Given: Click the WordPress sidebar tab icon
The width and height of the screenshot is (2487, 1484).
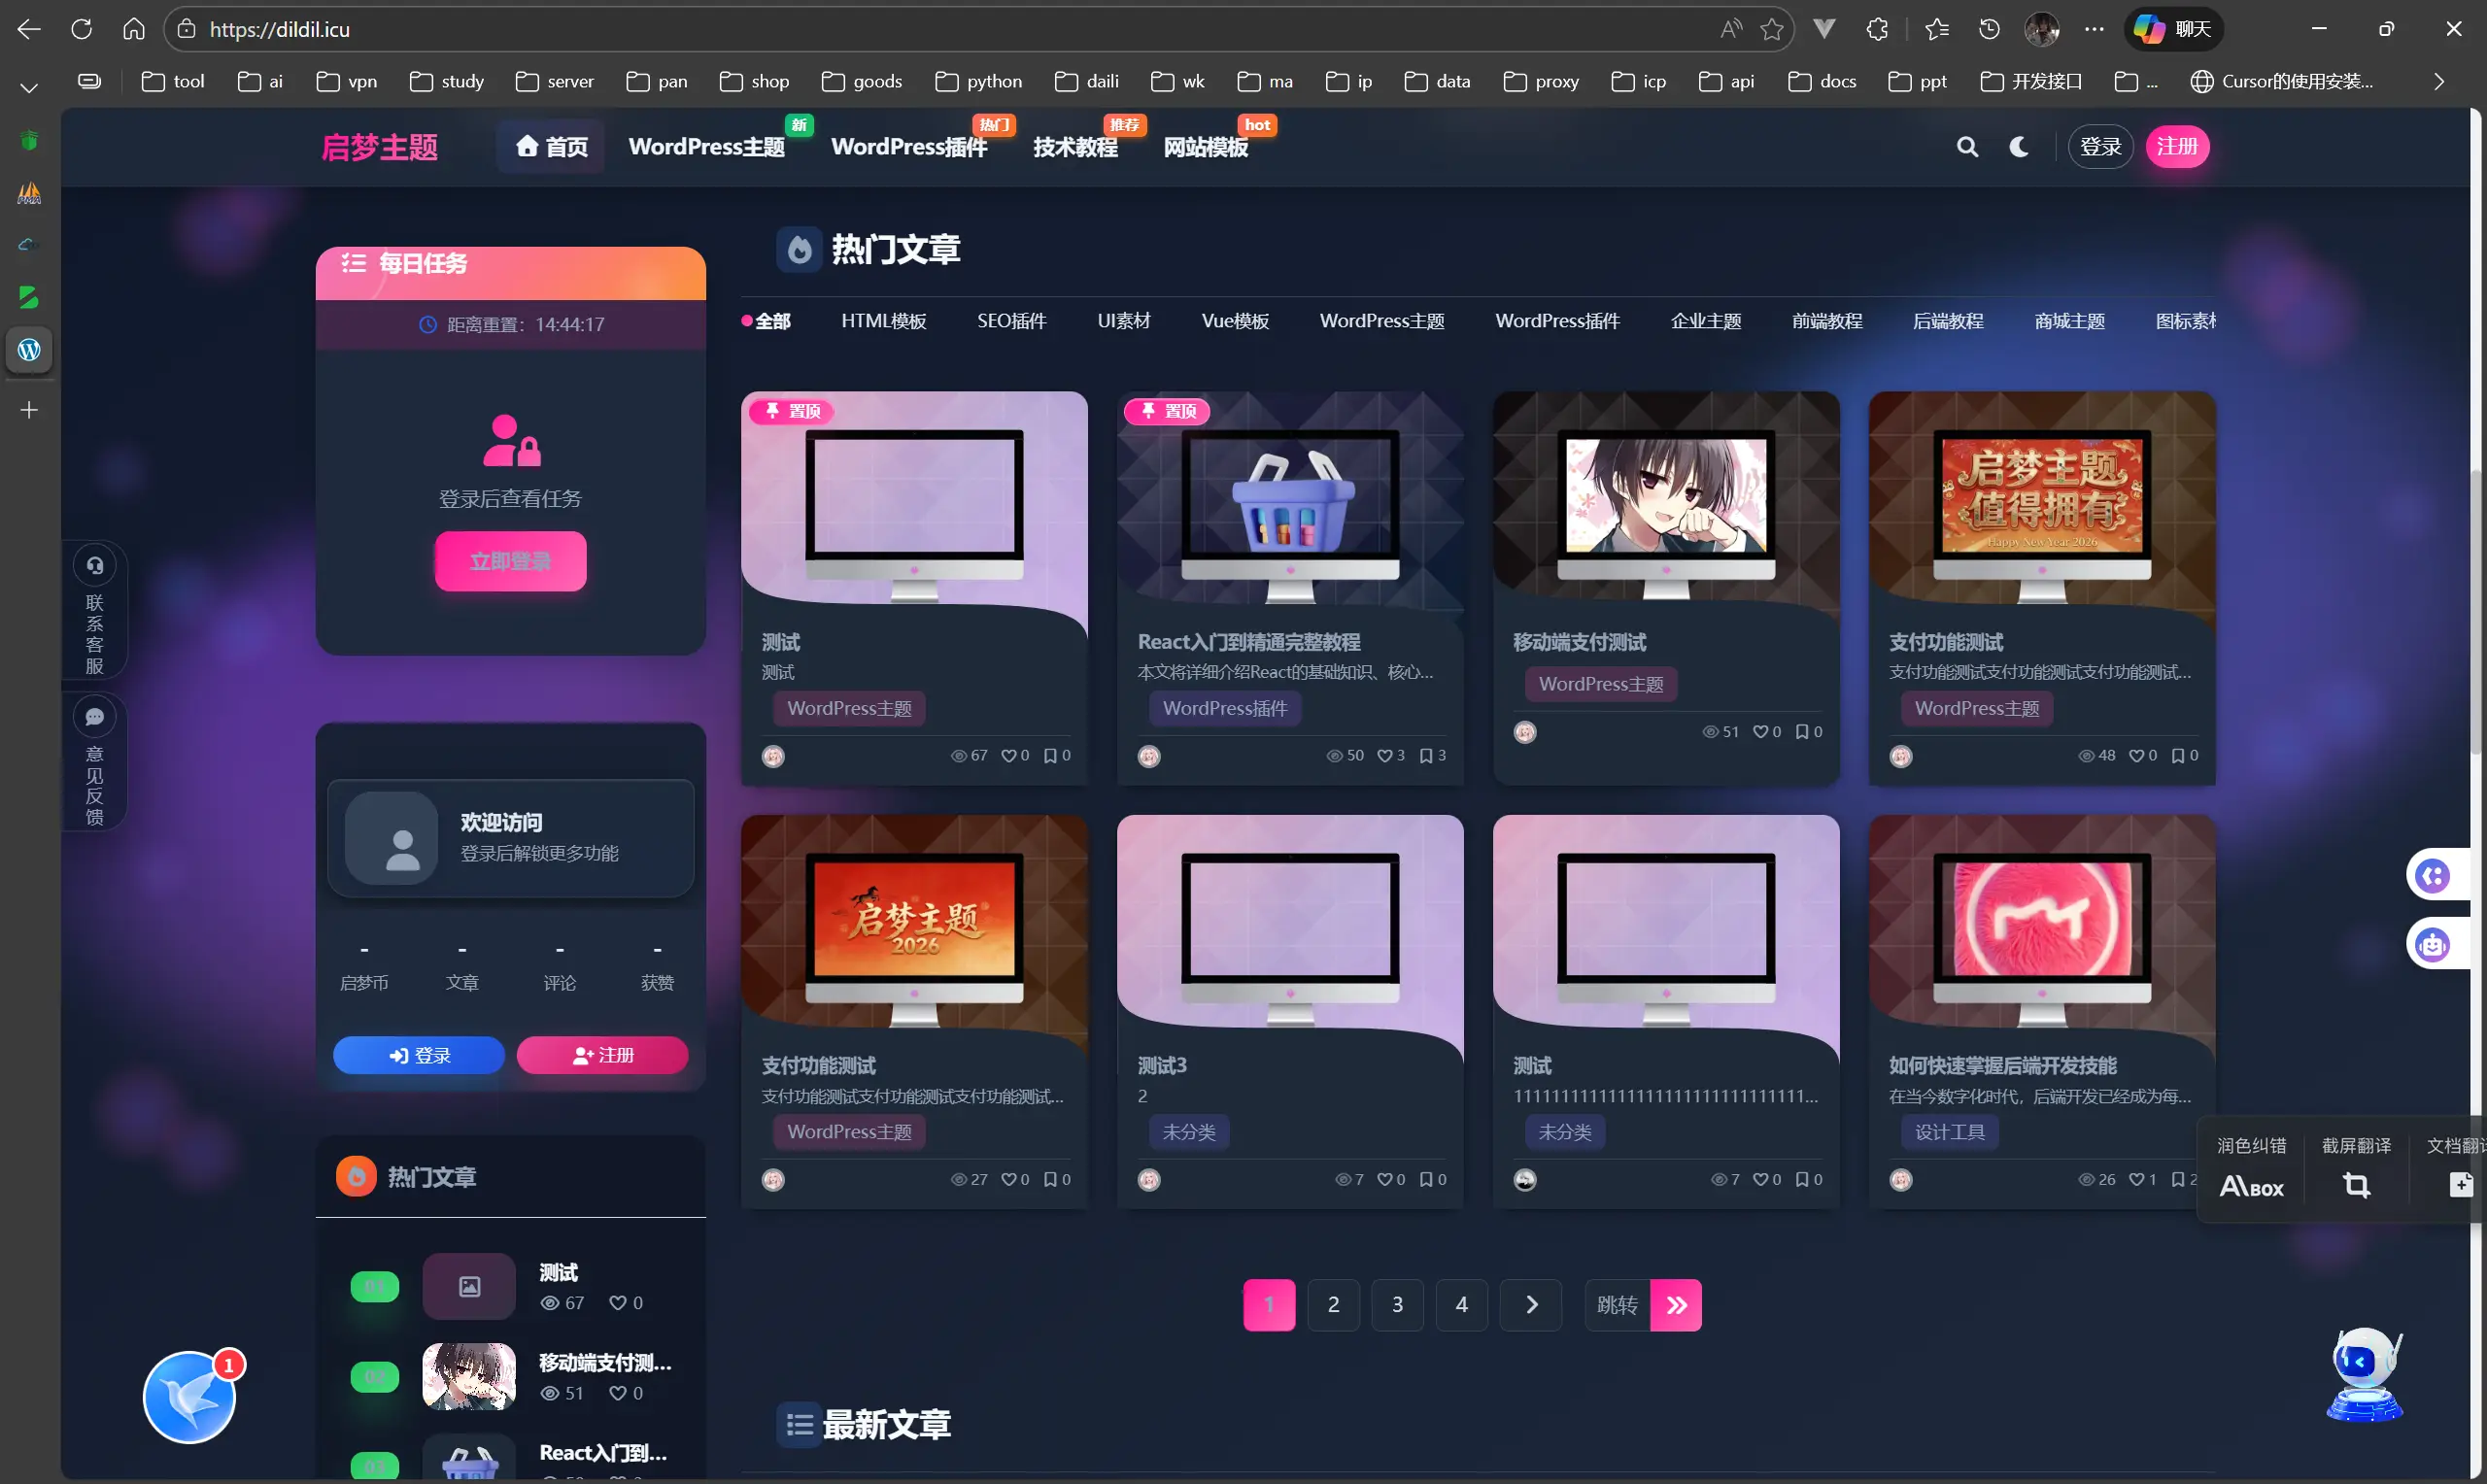Looking at the screenshot, I should pyautogui.click(x=29, y=350).
